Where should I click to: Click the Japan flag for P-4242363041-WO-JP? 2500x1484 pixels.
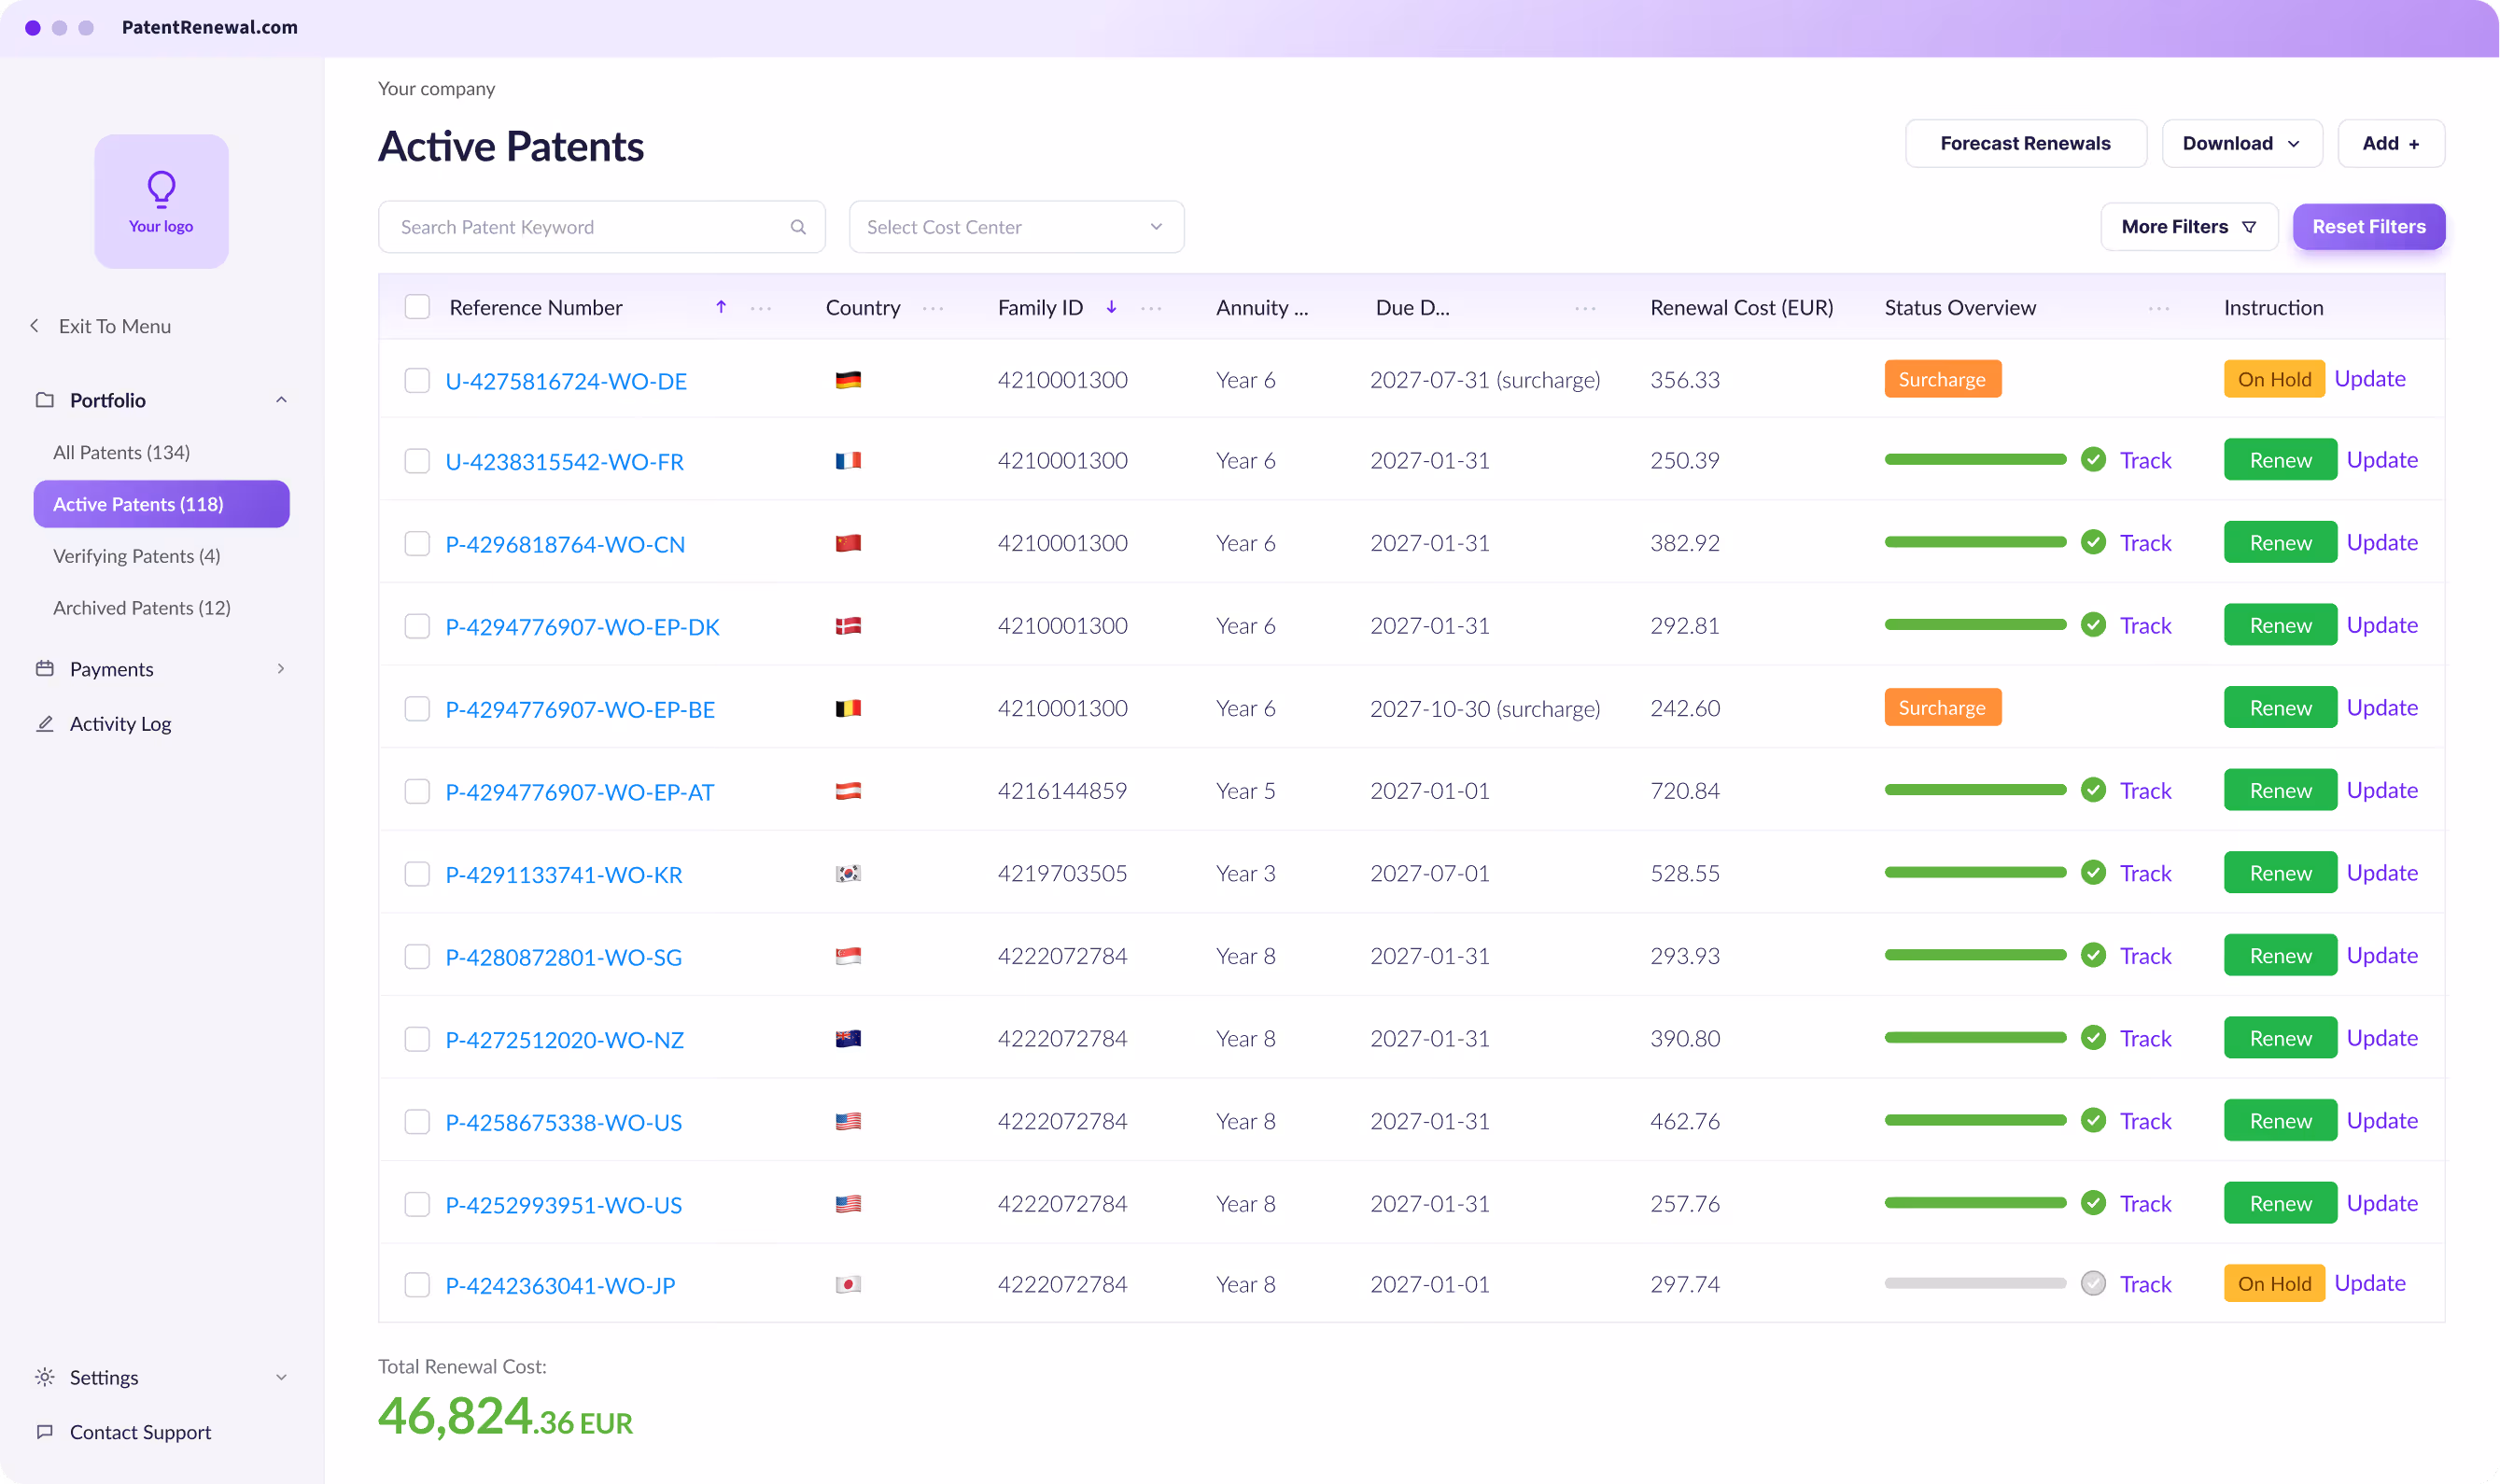tap(848, 1284)
